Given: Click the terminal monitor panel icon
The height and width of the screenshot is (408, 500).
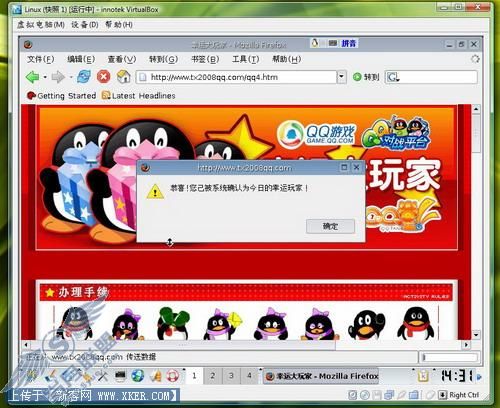Looking at the screenshot, I should pyautogui.click(x=120, y=376).
